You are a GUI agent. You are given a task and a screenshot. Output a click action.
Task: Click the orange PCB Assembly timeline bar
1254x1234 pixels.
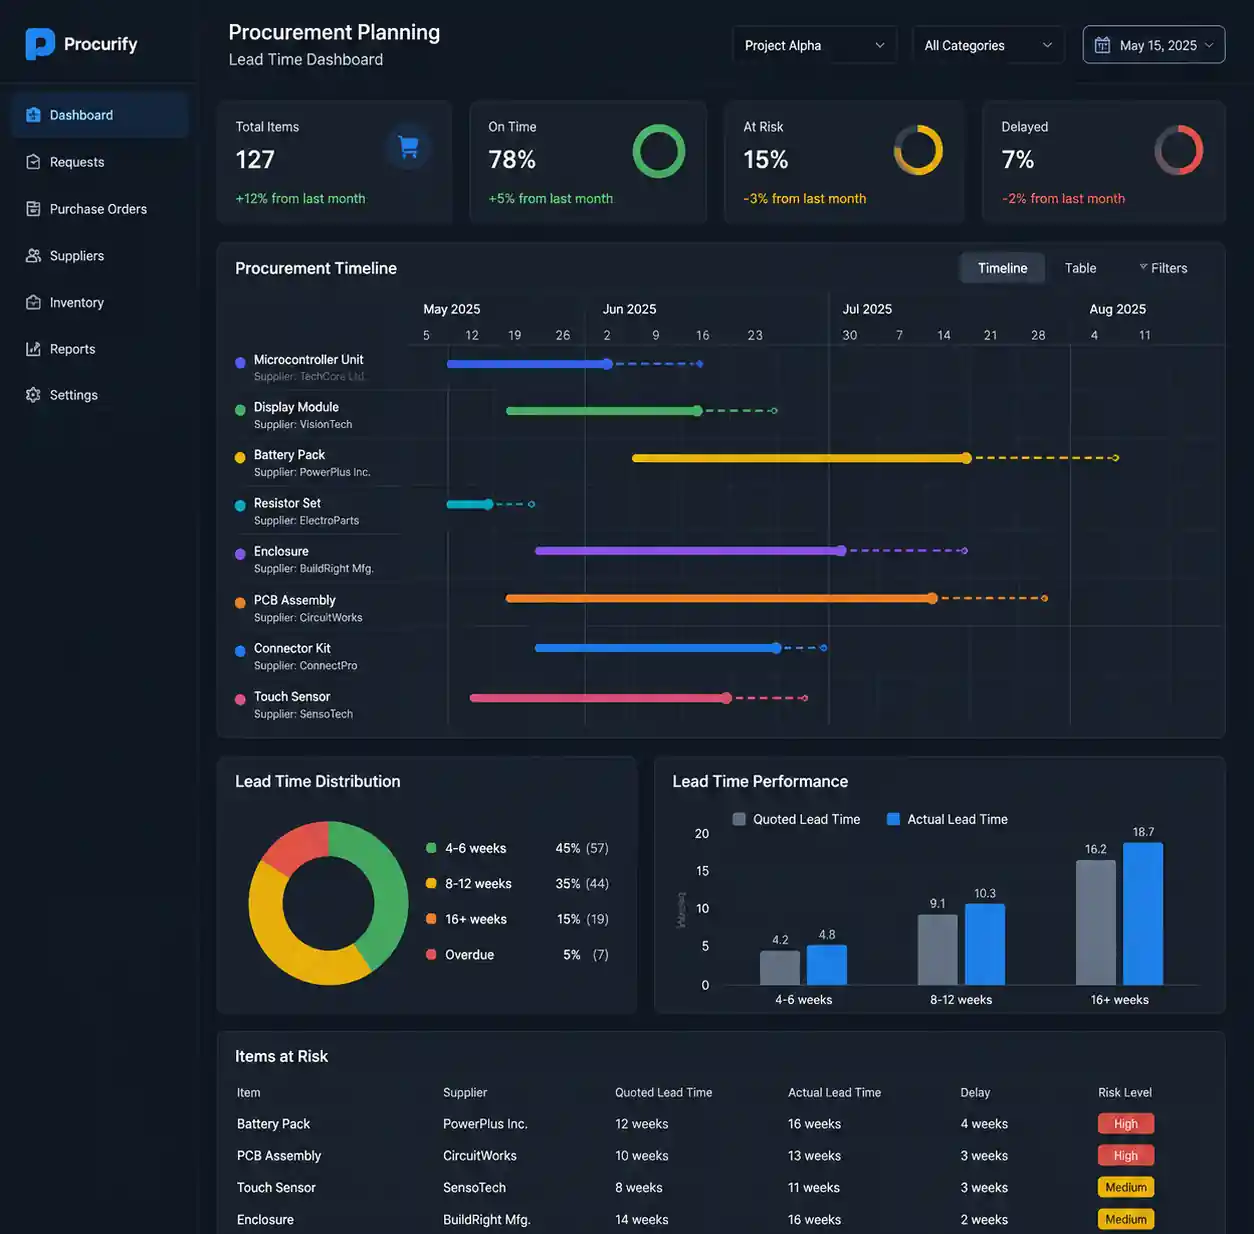pyautogui.click(x=721, y=598)
